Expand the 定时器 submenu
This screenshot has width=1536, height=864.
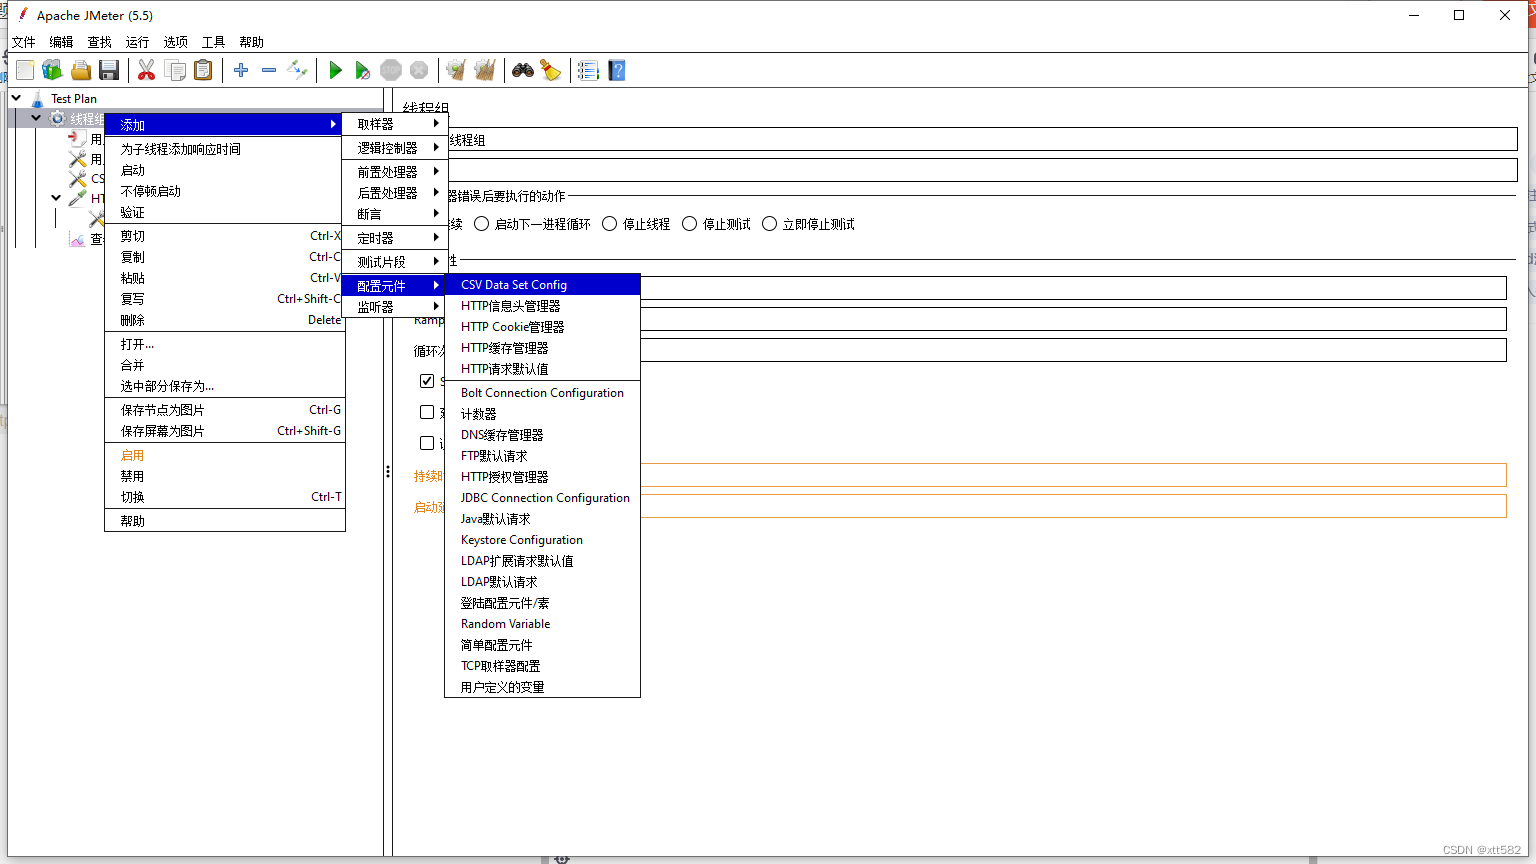pos(394,238)
